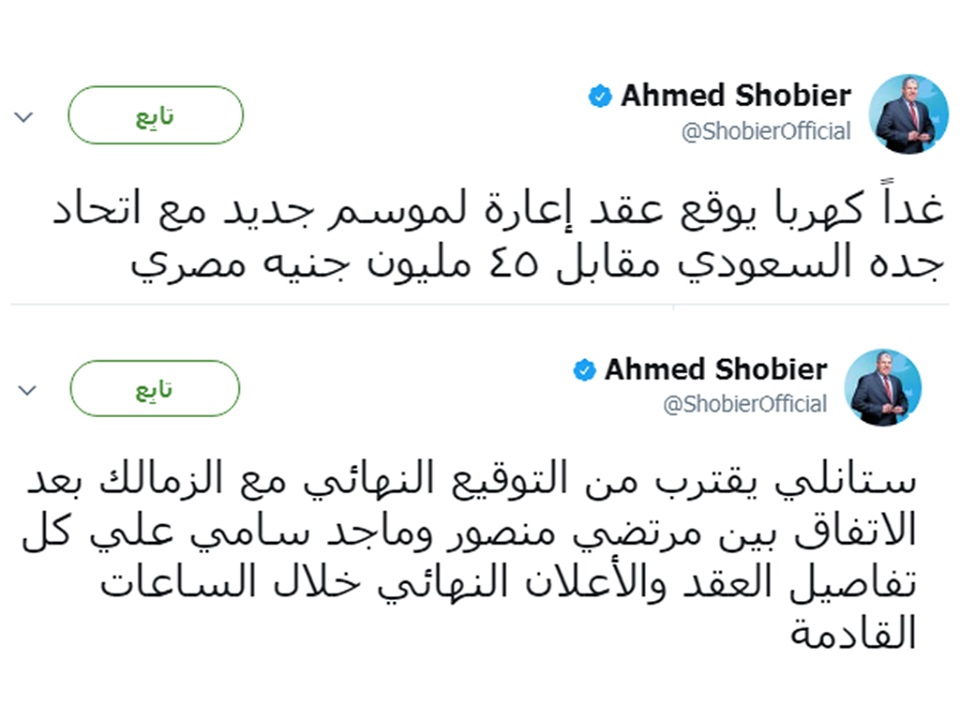Click the verified badge on the Stanley tweet
The height and width of the screenshot is (720, 960).
[x=584, y=371]
